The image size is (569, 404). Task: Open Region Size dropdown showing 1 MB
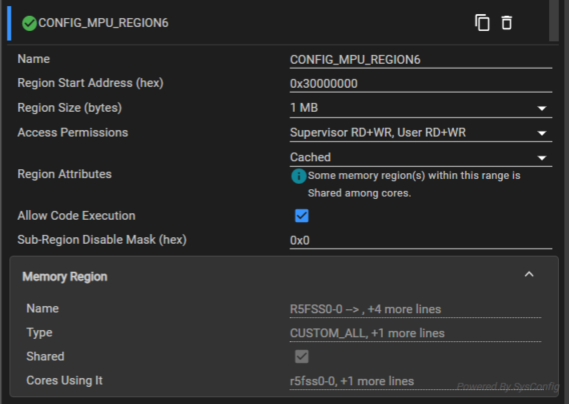421,108
